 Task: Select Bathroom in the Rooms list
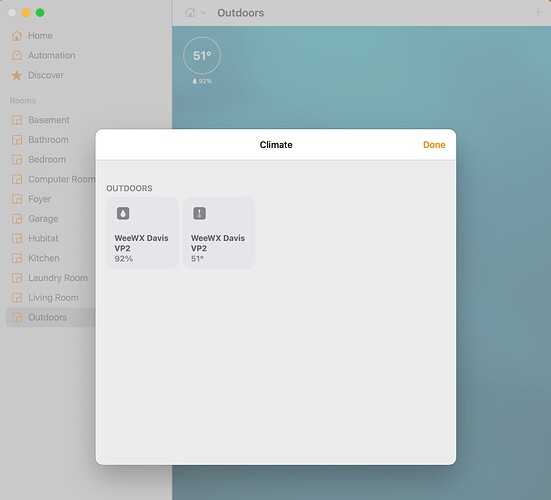[48, 140]
